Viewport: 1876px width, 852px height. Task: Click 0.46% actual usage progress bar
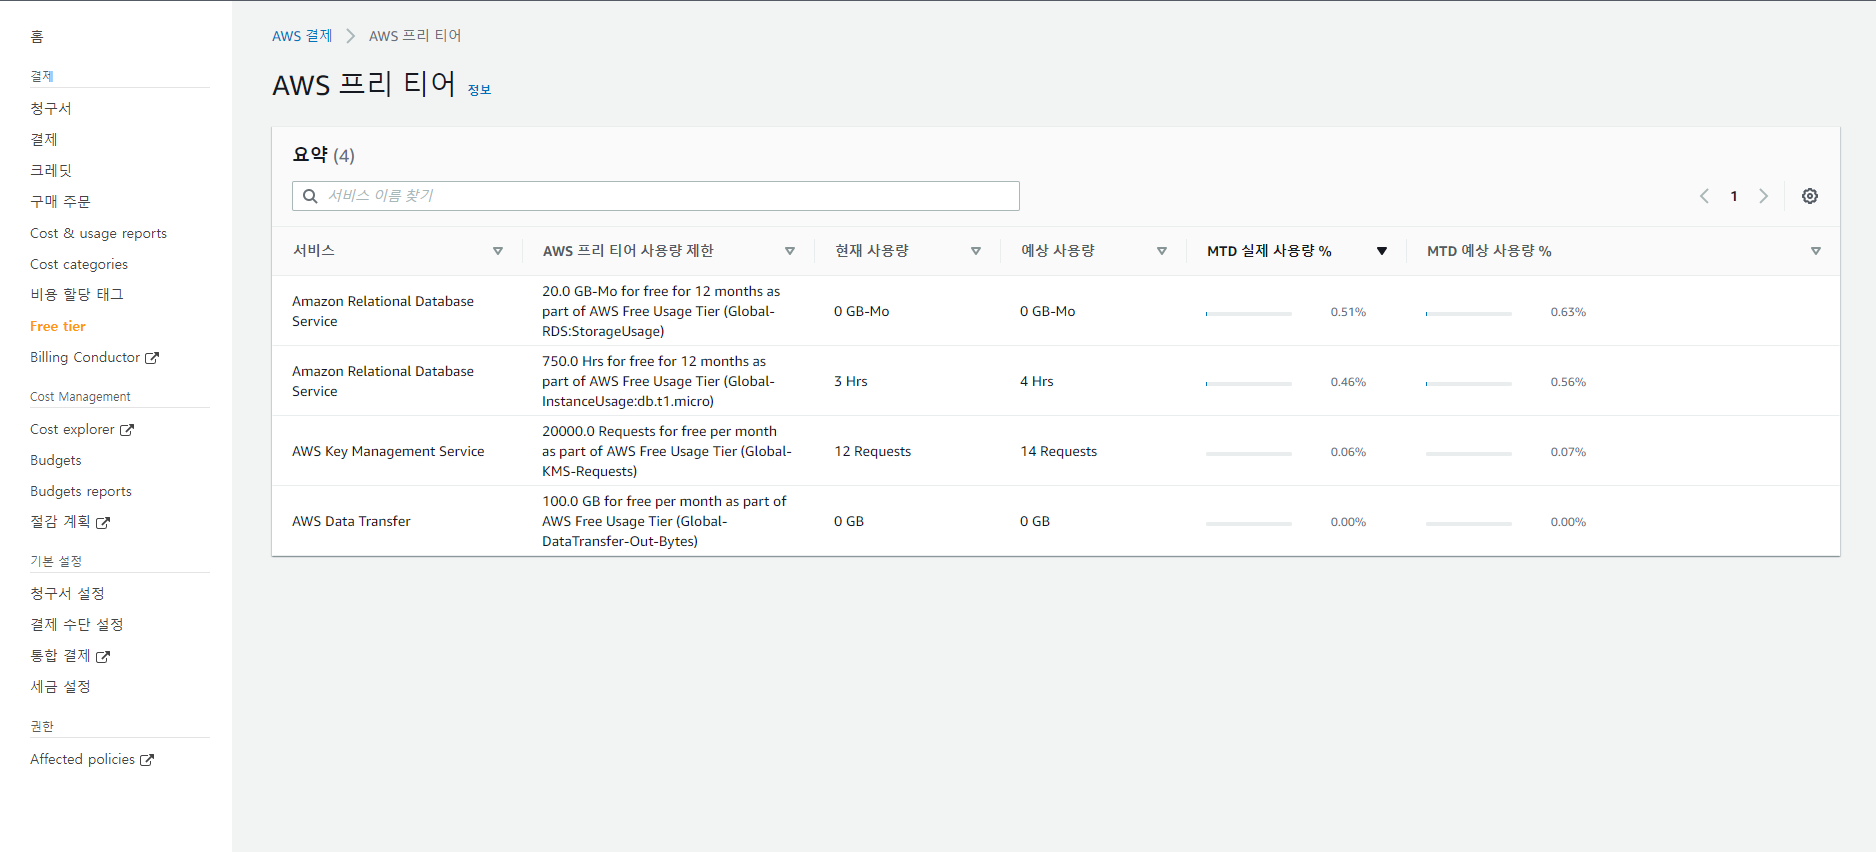(1249, 384)
